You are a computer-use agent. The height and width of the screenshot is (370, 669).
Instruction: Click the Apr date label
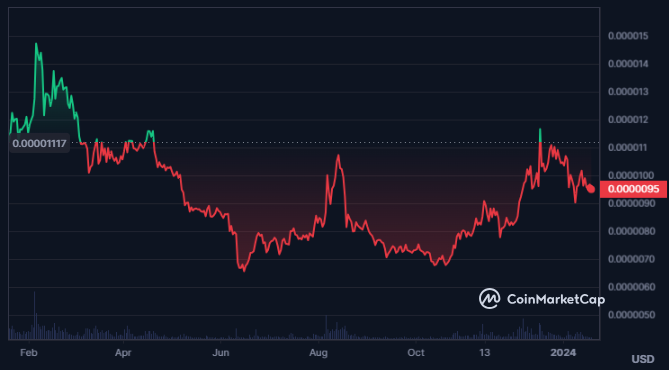click(123, 353)
